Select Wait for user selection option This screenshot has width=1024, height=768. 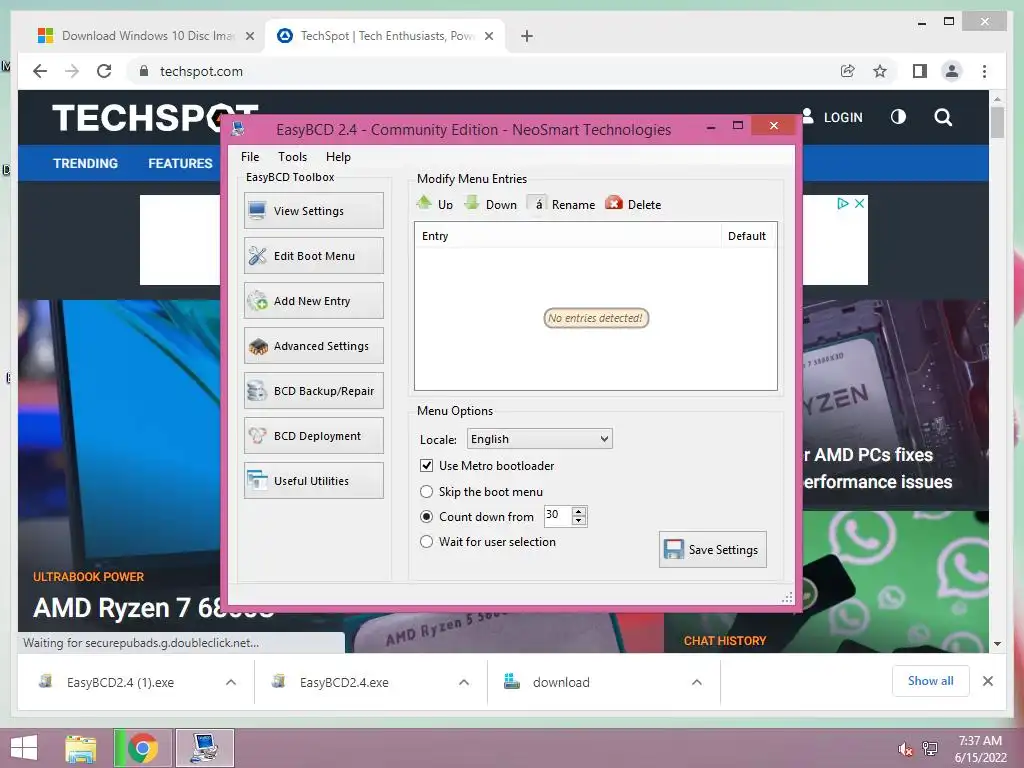click(x=426, y=541)
